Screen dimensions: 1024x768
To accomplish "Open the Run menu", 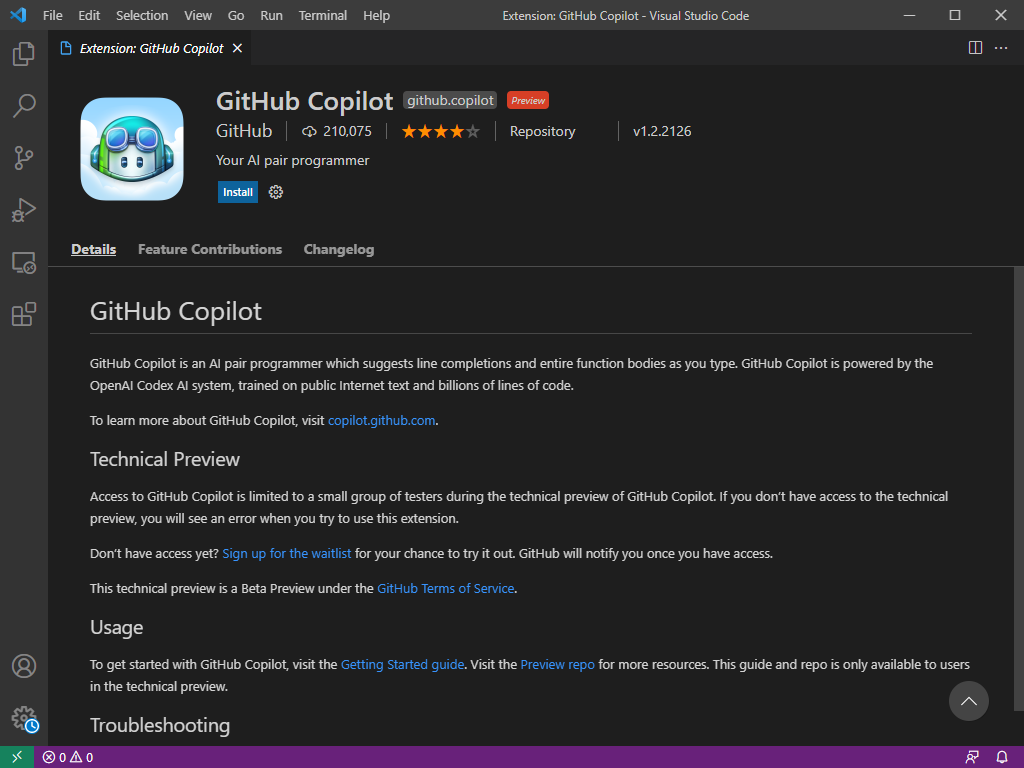I will (x=271, y=15).
